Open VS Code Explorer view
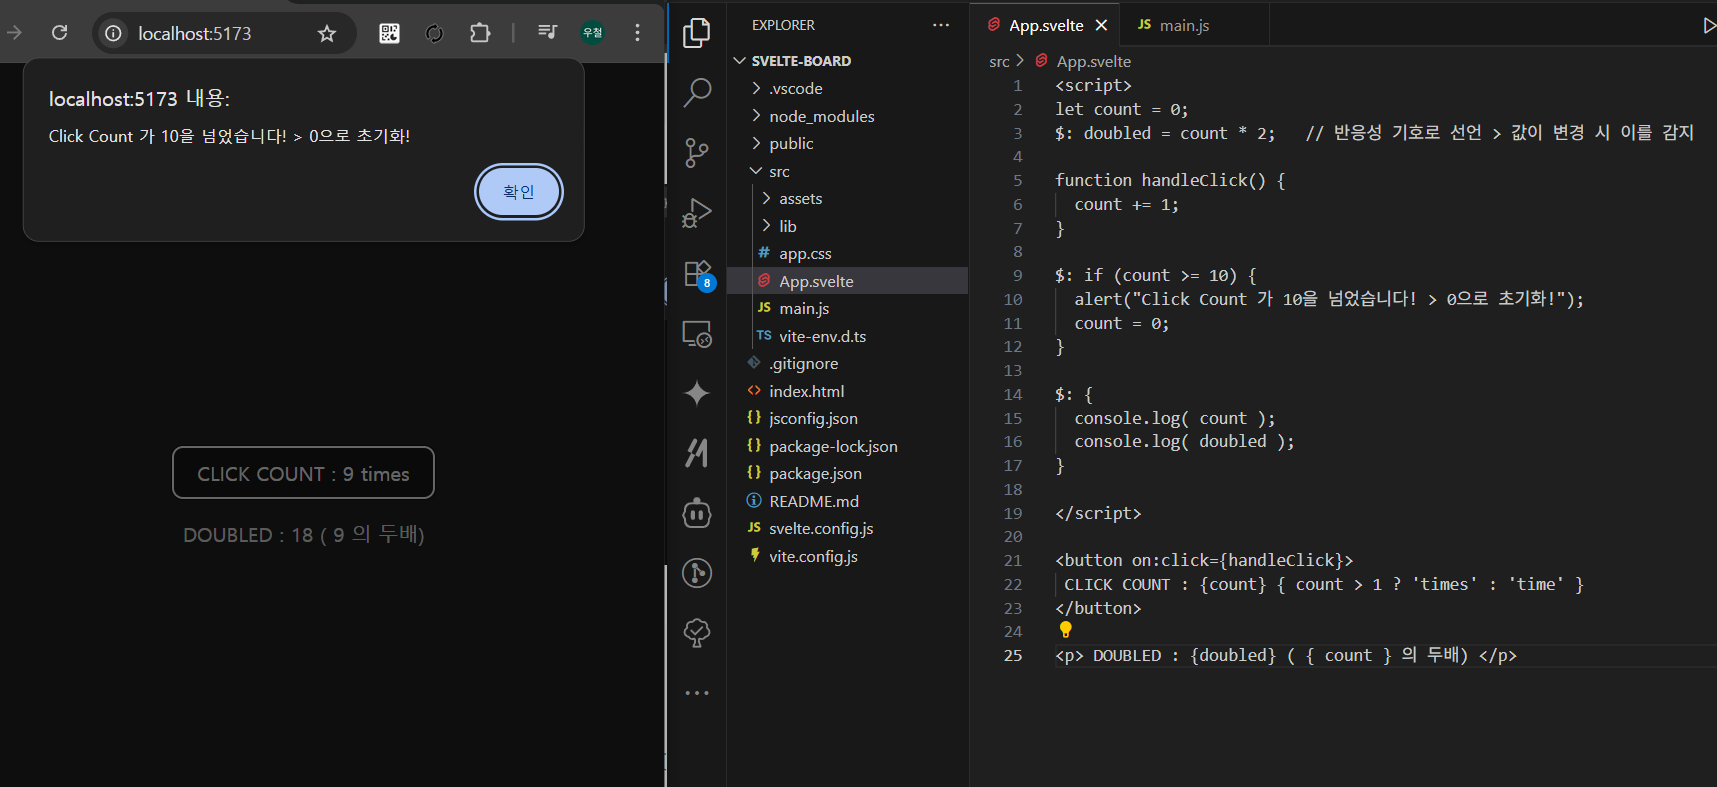This screenshot has height=787, width=1717. coord(697,33)
